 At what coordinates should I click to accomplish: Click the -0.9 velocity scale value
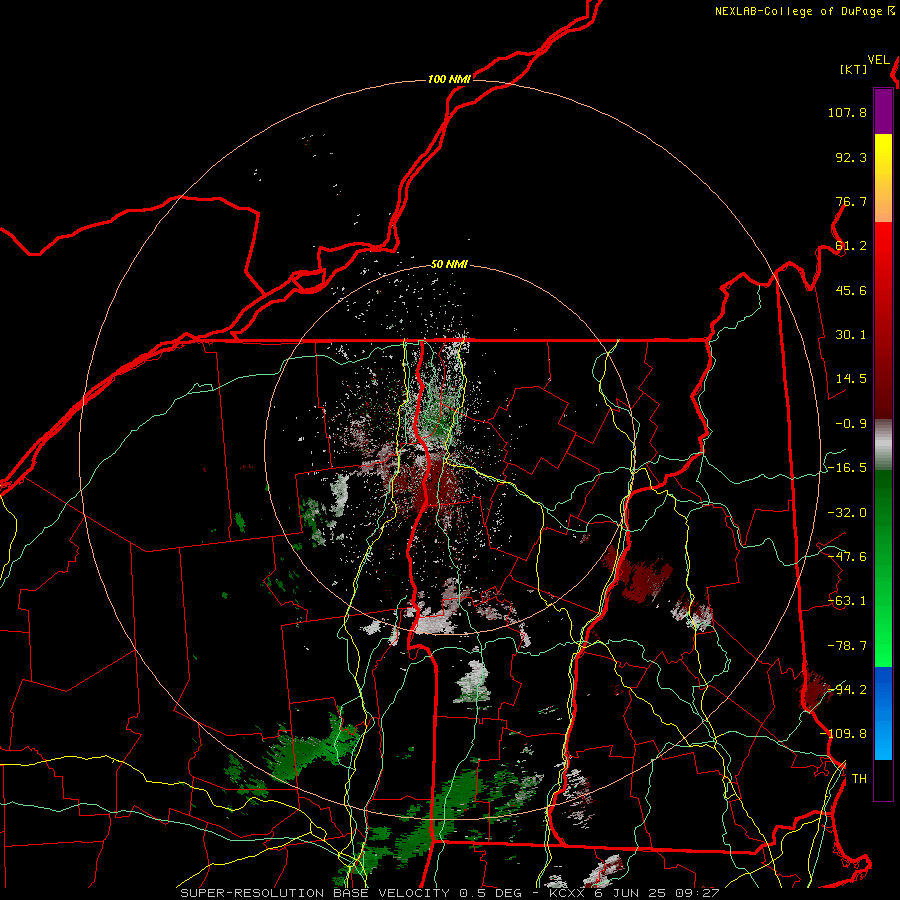coord(851,424)
